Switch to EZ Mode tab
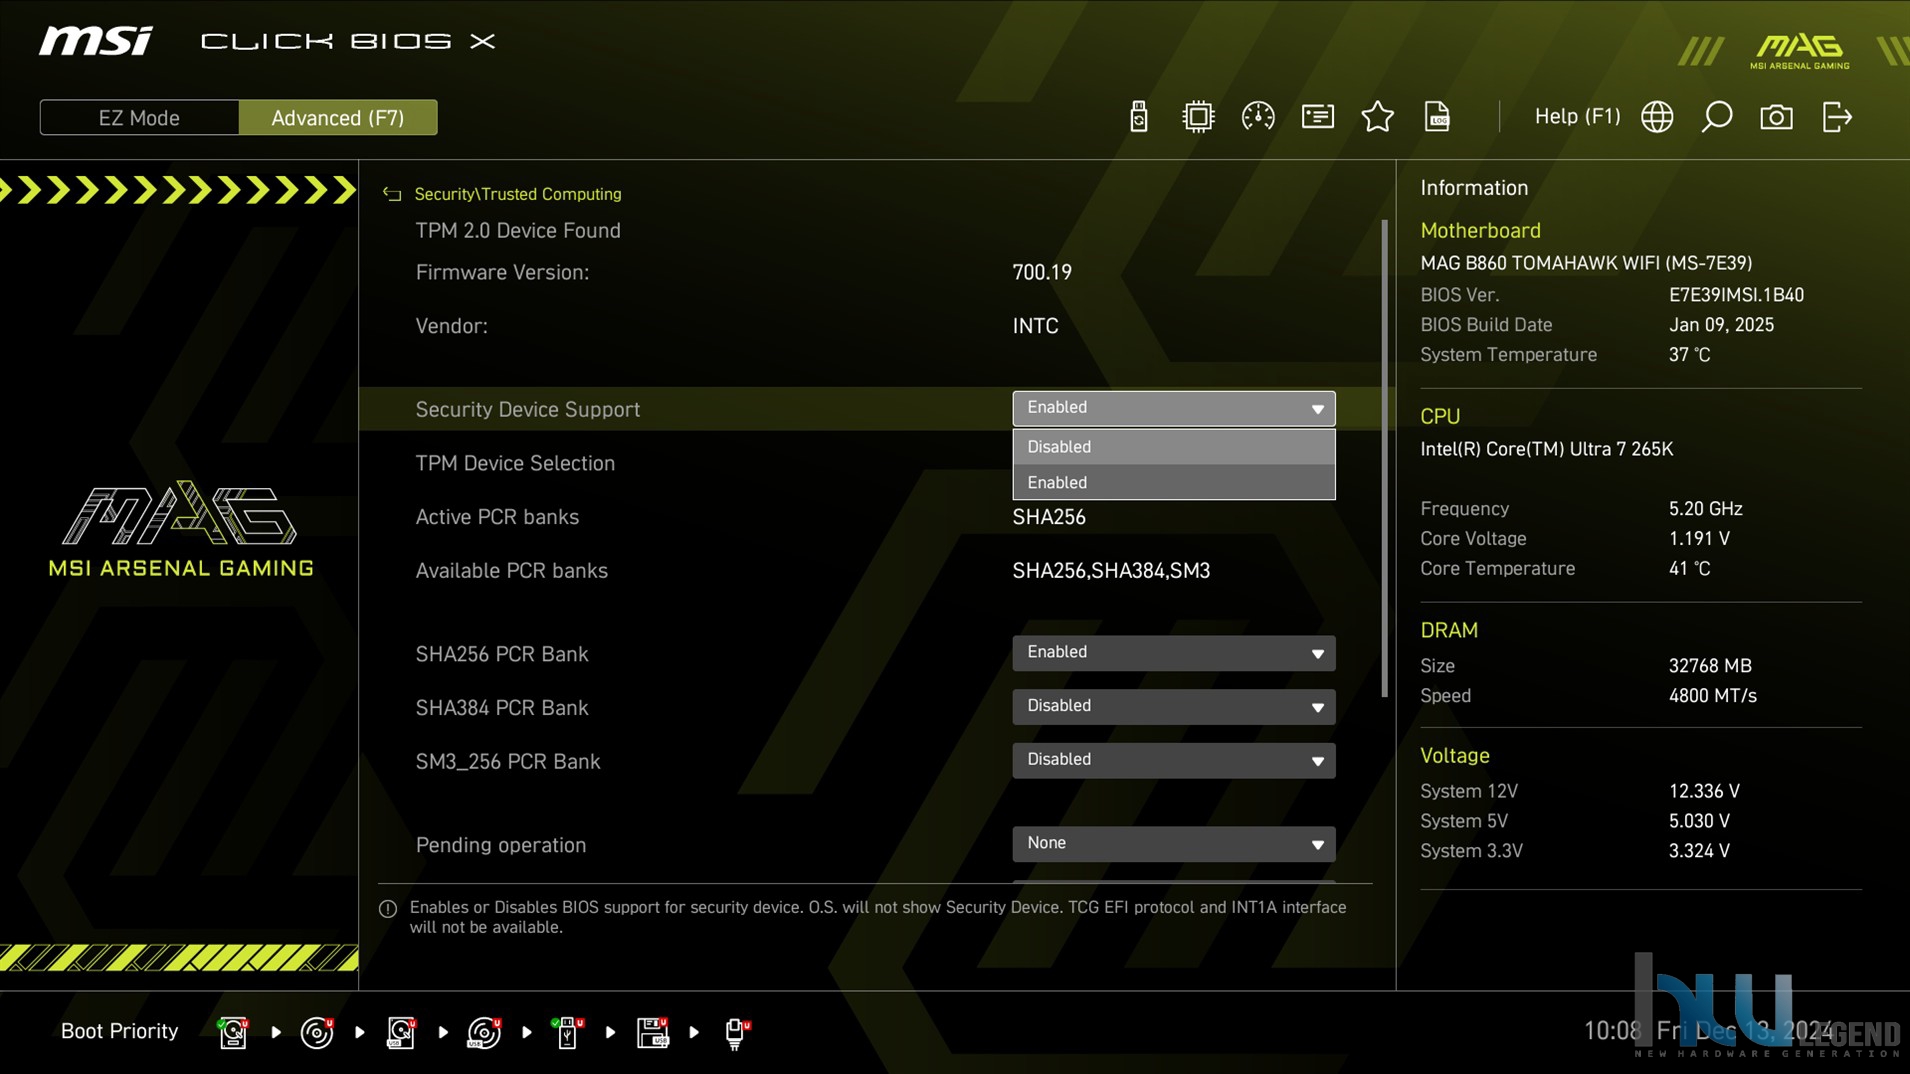 [139, 118]
